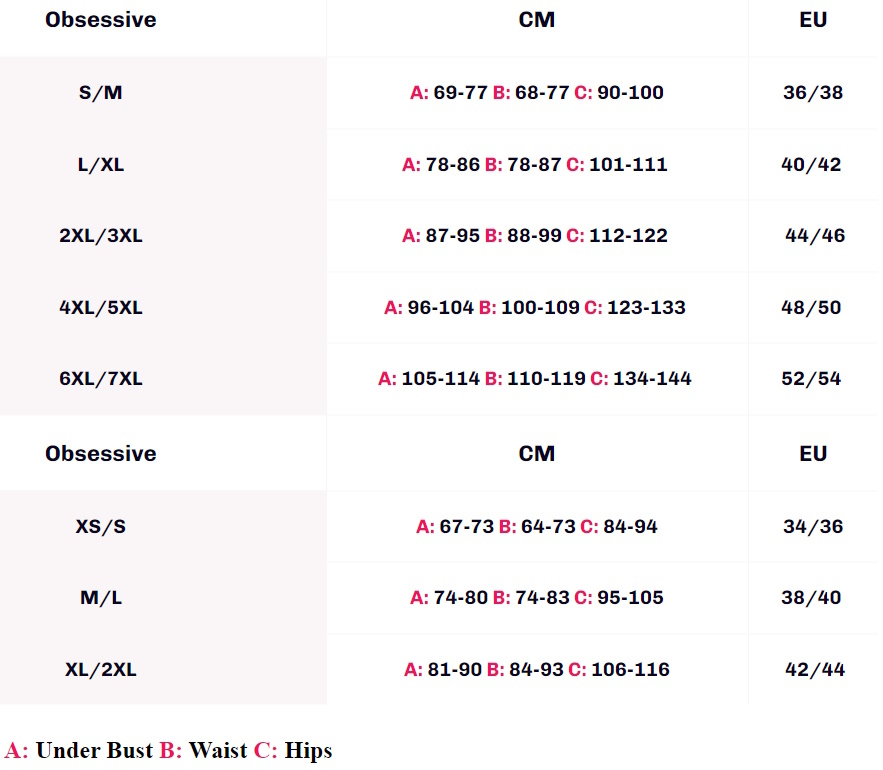
Task: Click the hips measurement 90-100
Action: (630, 93)
